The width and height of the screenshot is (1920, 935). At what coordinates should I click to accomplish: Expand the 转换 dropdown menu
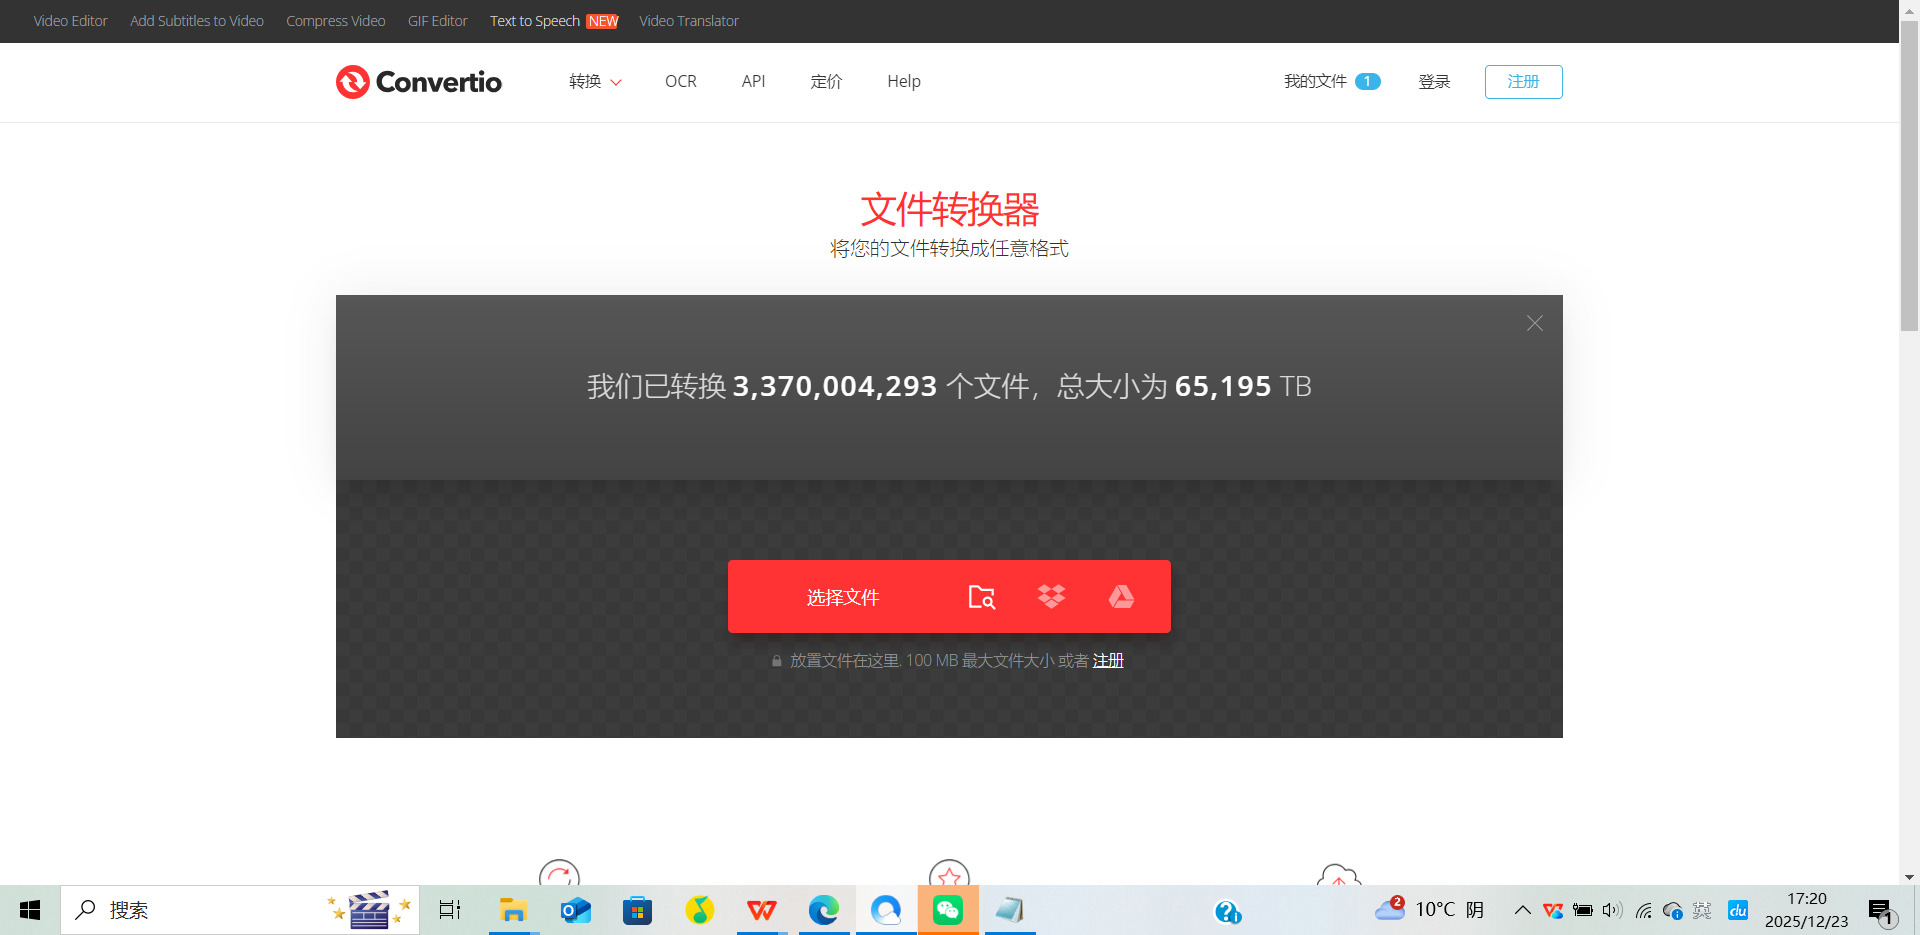coord(595,82)
